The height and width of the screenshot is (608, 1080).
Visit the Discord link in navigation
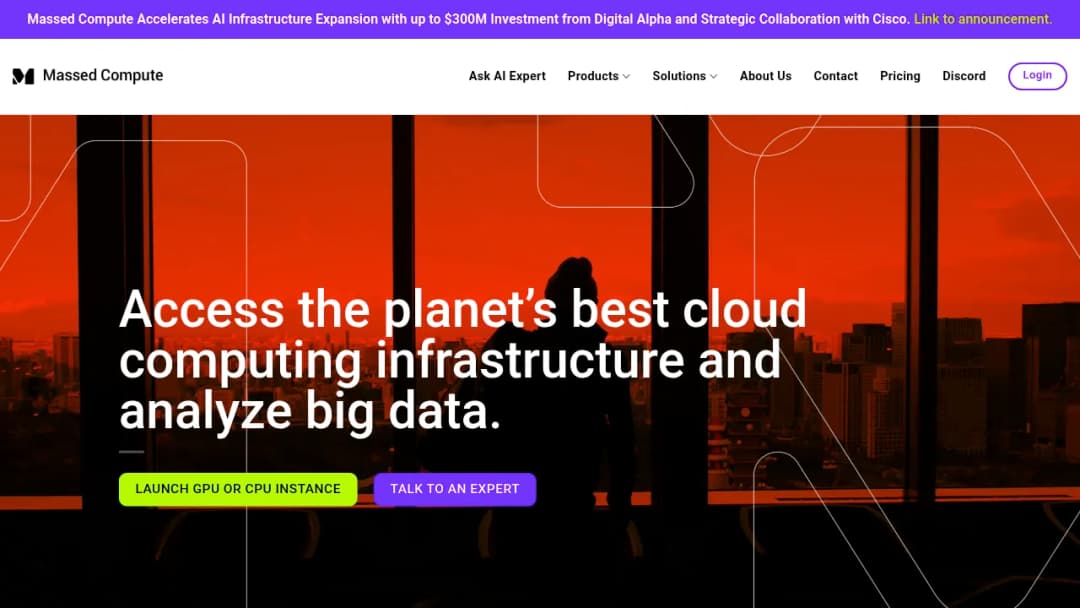point(964,76)
